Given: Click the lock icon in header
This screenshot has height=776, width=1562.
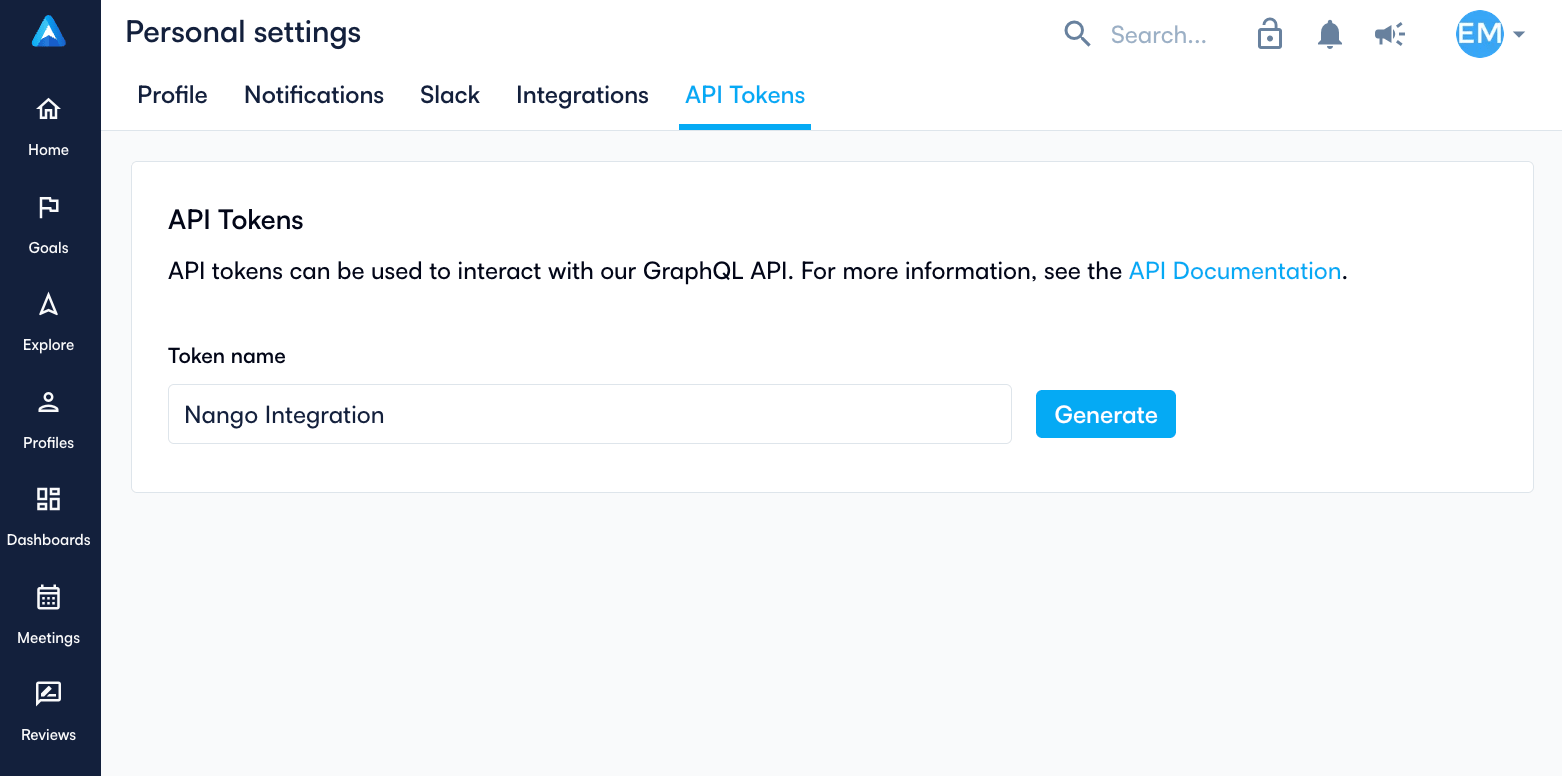Looking at the screenshot, I should click(x=1270, y=34).
